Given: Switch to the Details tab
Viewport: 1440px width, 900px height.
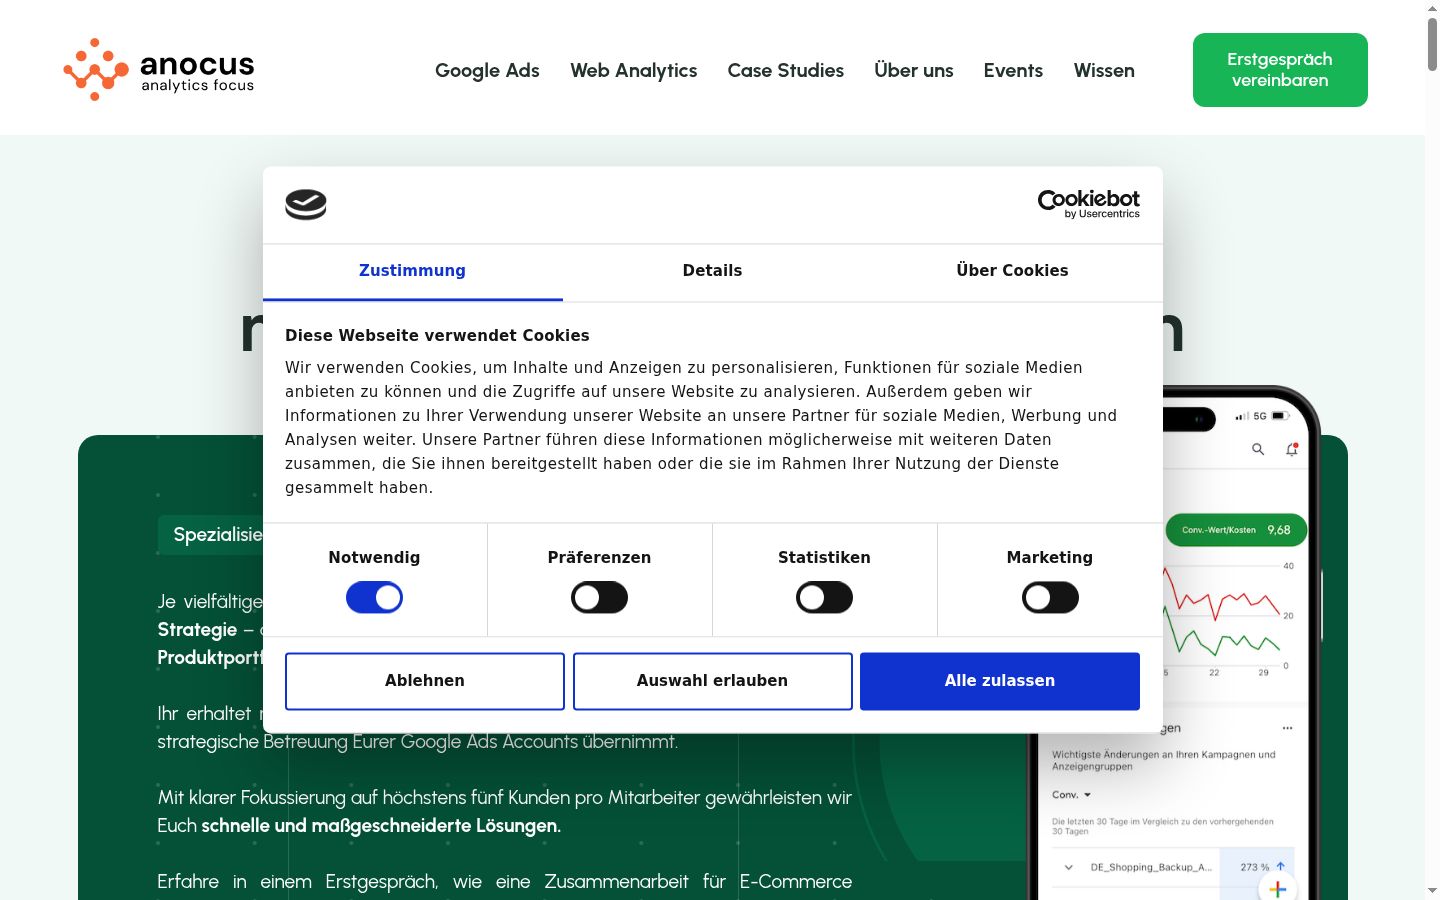Looking at the screenshot, I should 712,271.
